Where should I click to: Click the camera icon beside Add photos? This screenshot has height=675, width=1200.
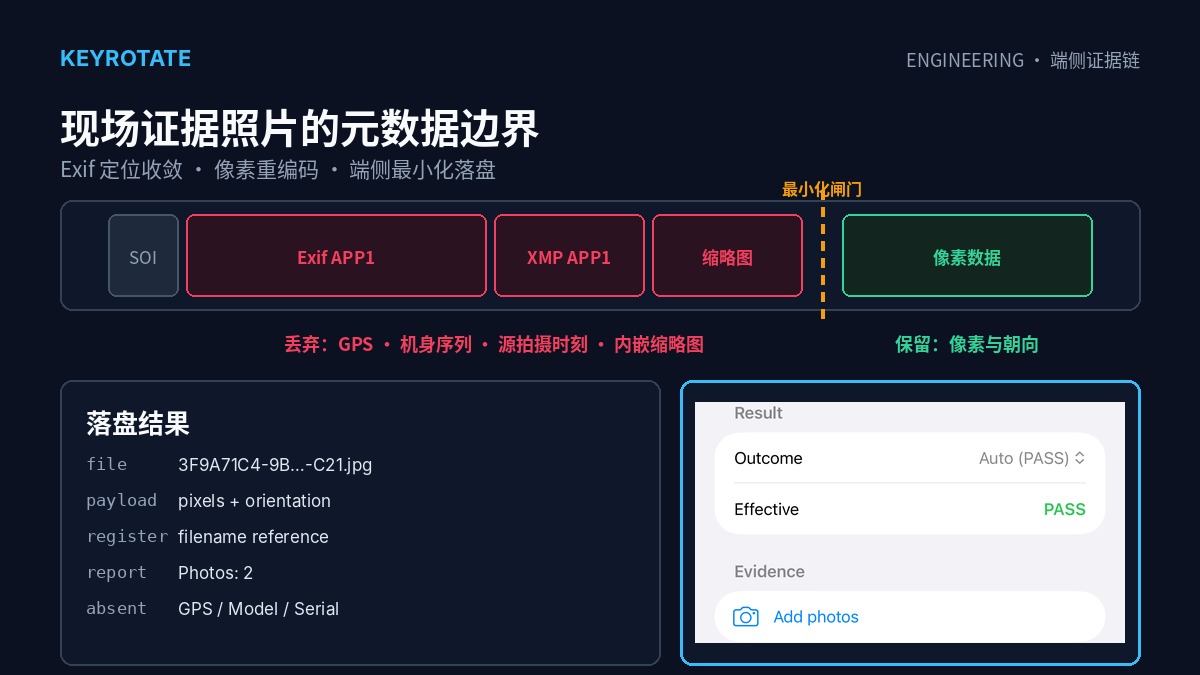[746, 617]
